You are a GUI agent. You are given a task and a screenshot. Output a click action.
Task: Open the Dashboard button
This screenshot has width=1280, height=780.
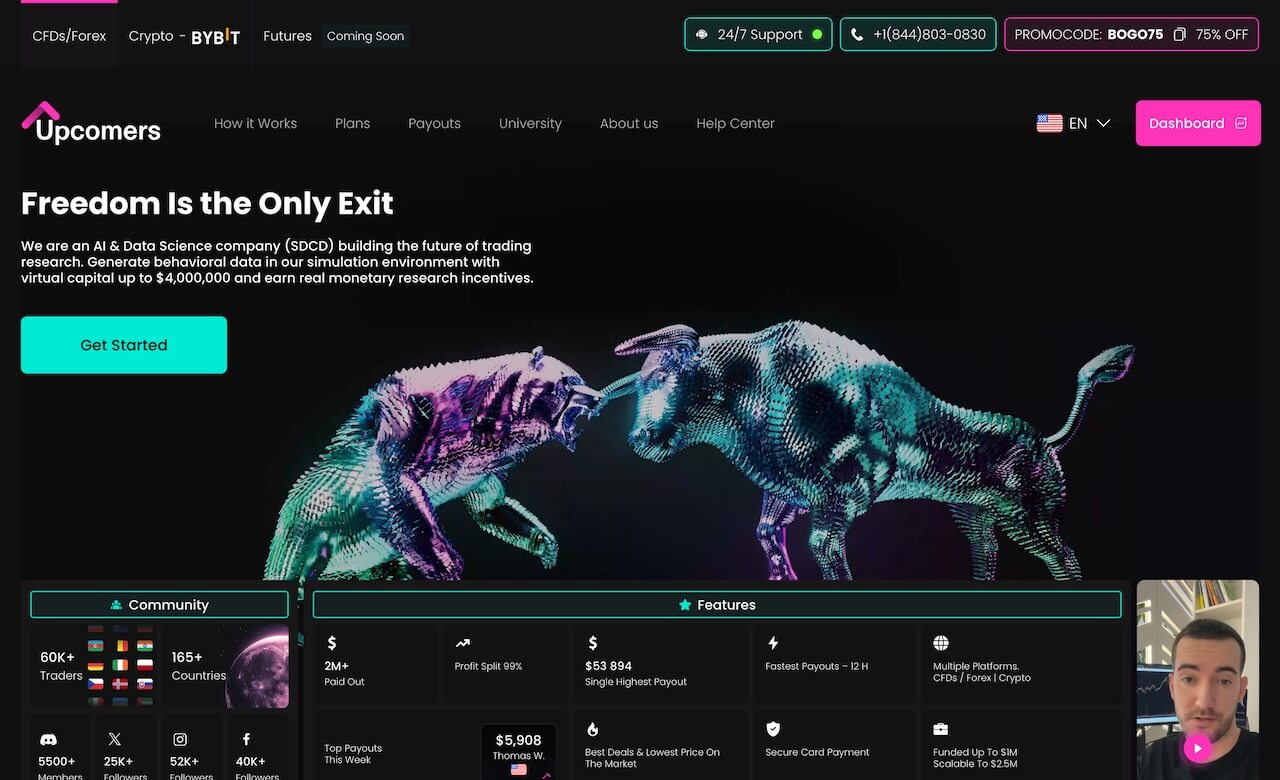(x=1197, y=123)
